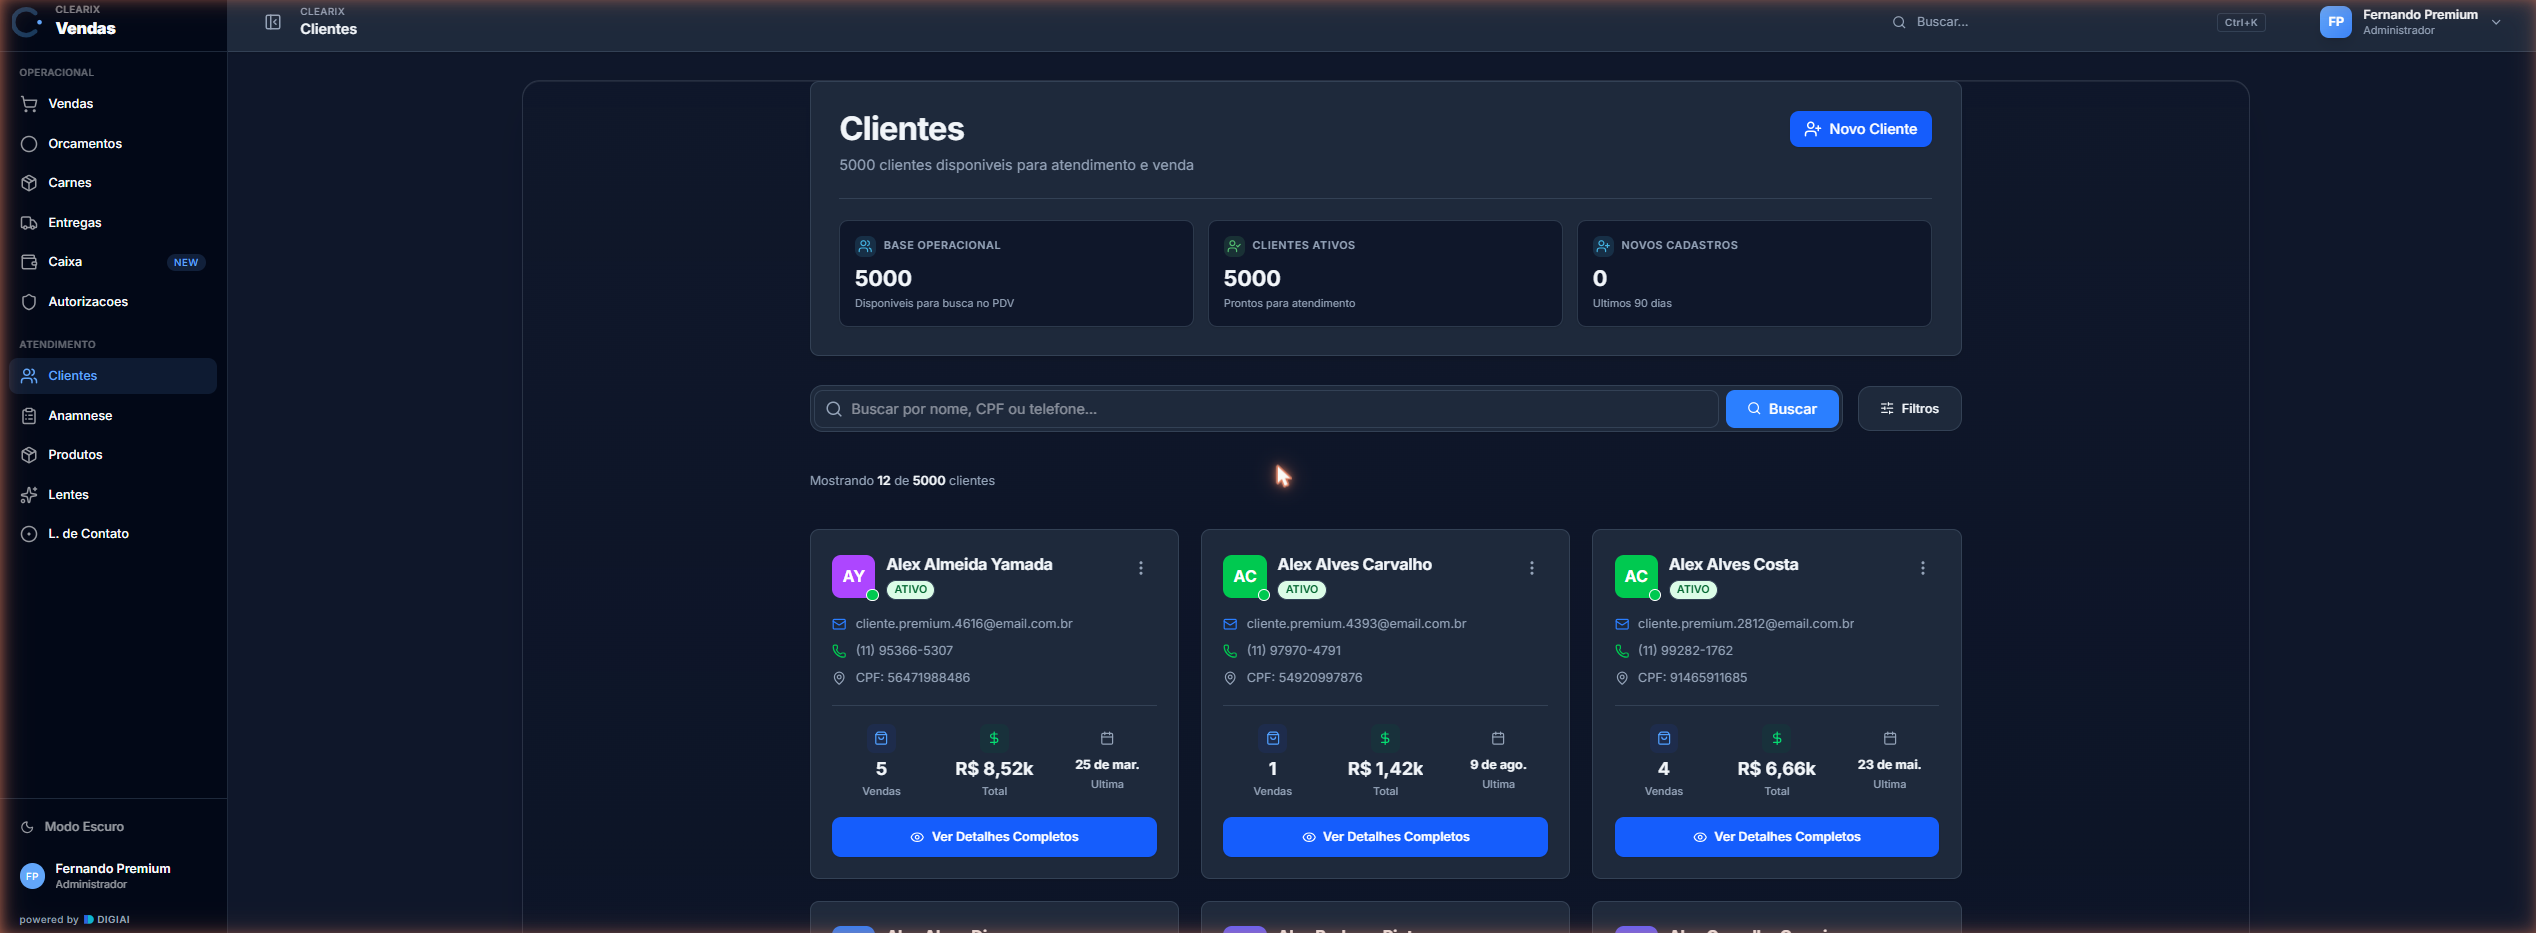This screenshot has height=933, width=2536.
Task: Focus the name, CPF or phone search field
Action: coord(1266,409)
